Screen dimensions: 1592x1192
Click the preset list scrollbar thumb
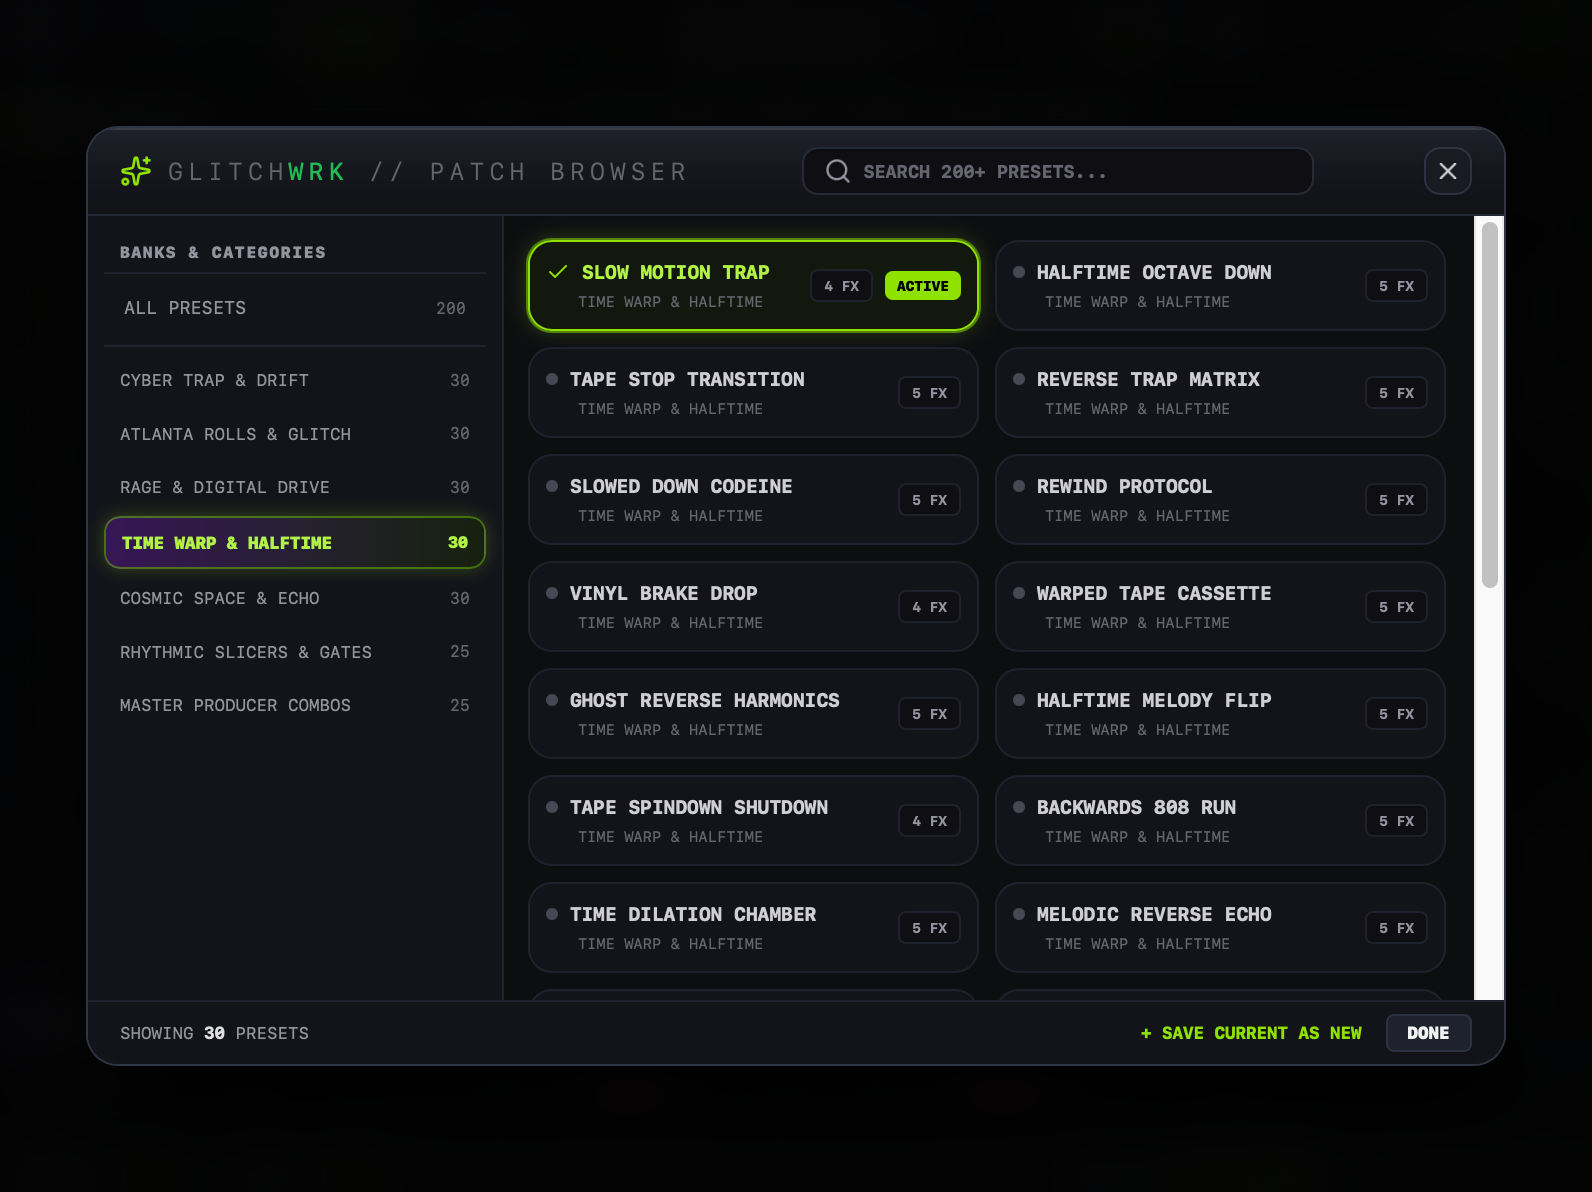click(1489, 405)
